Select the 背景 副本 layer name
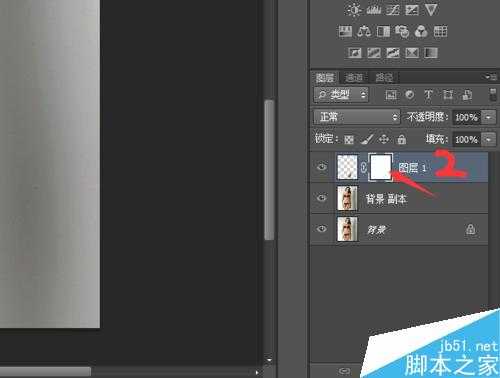The image size is (500, 378). click(x=386, y=199)
